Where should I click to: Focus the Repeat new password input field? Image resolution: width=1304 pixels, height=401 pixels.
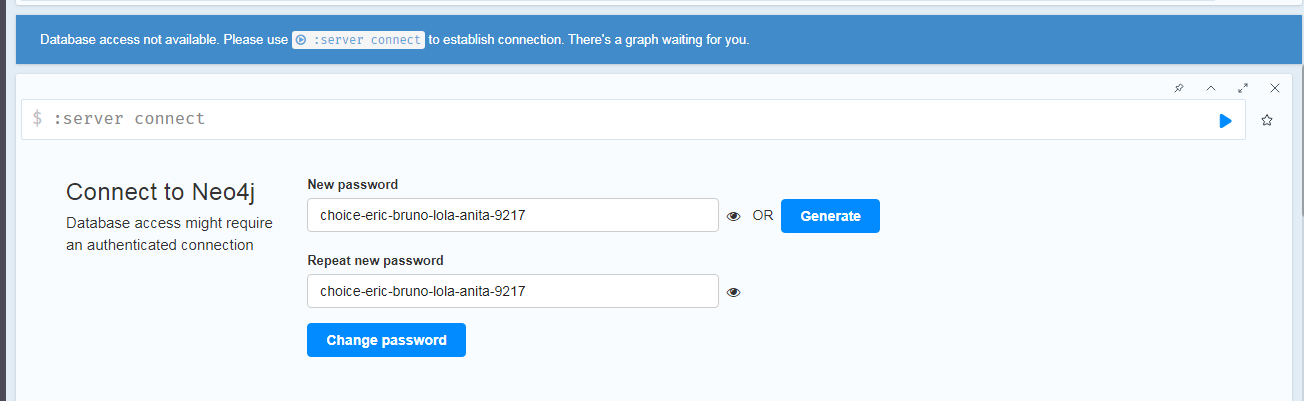click(512, 291)
